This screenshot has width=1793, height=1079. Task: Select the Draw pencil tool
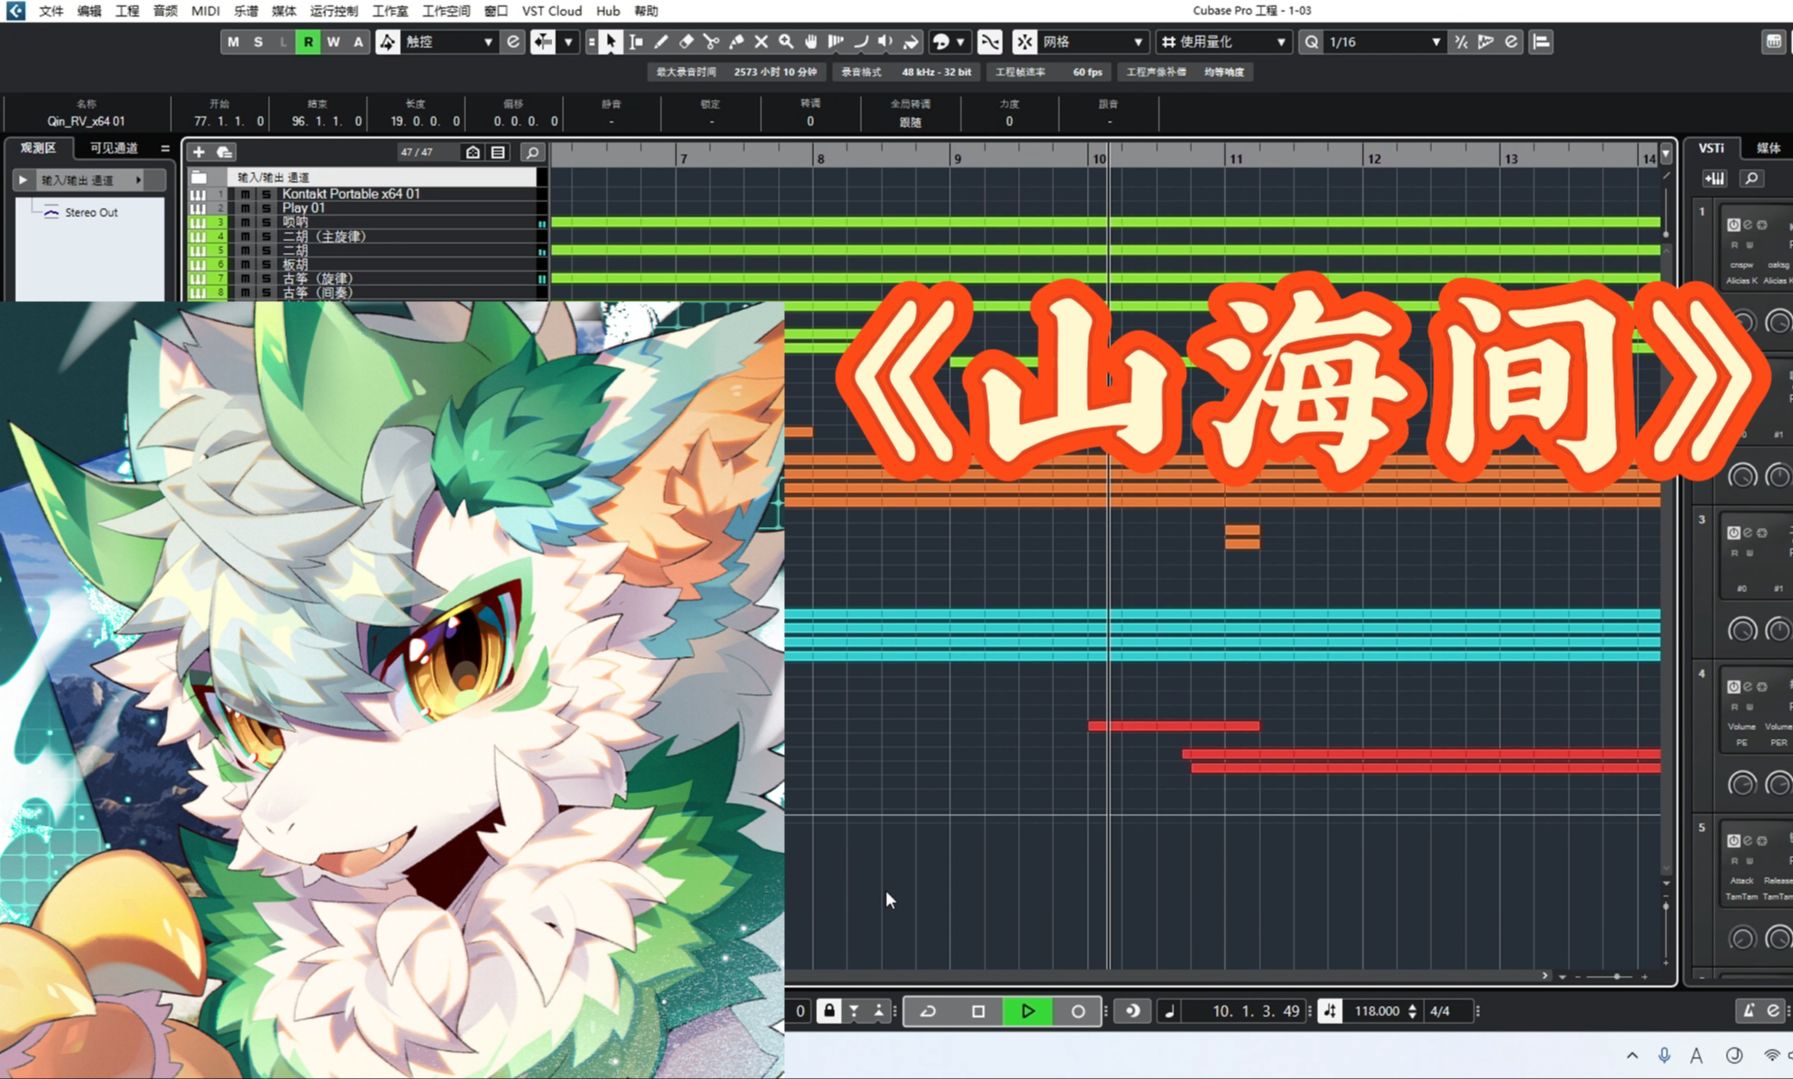(x=660, y=42)
